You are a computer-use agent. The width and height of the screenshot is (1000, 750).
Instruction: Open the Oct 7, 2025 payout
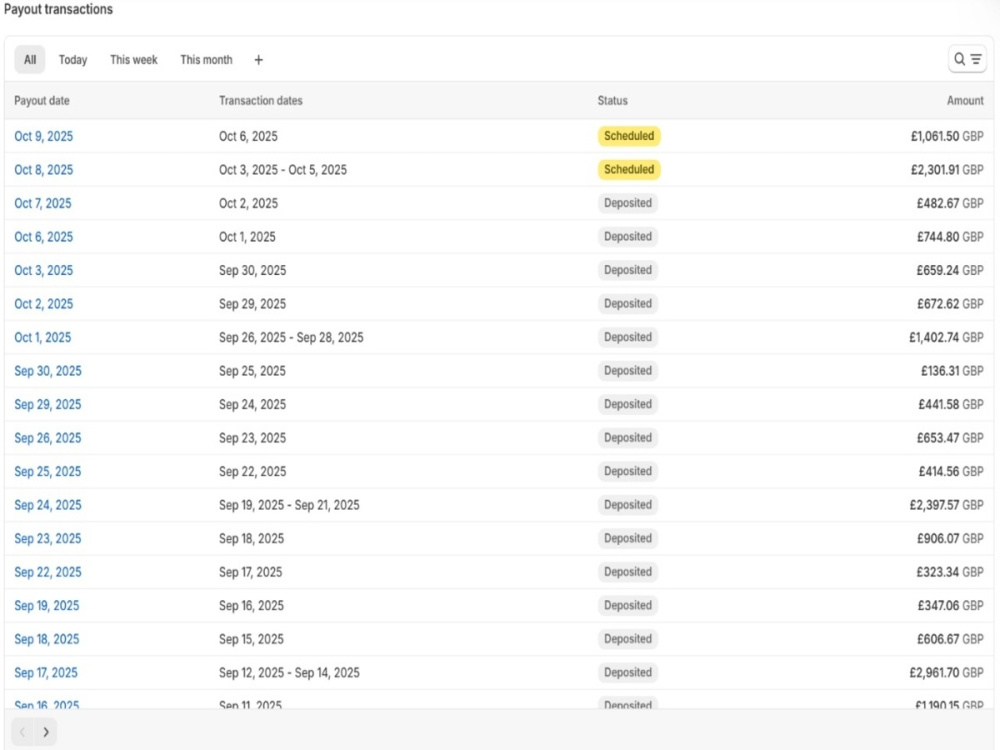click(43, 203)
